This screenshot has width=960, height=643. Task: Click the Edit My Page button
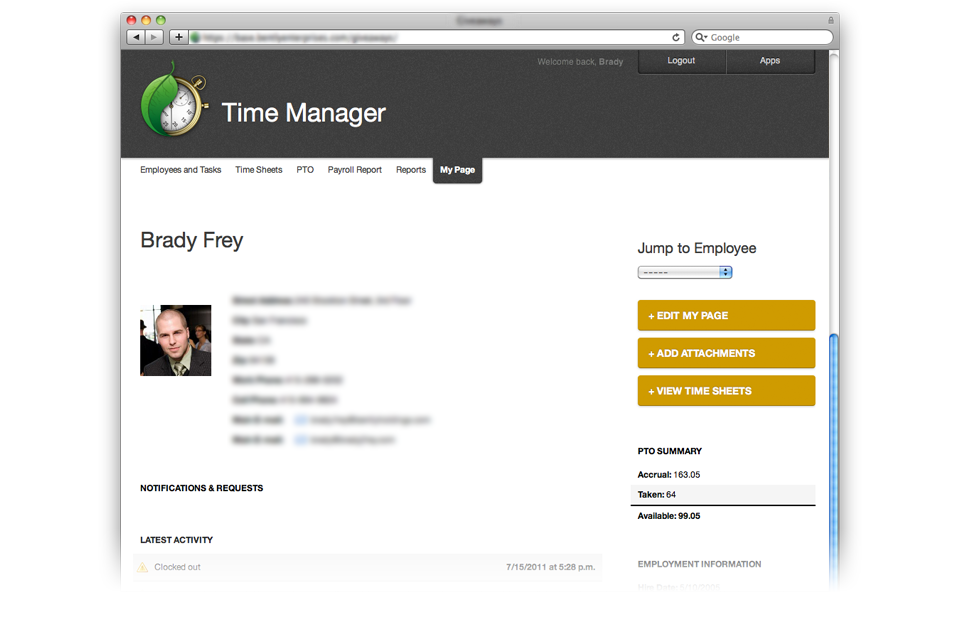(x=726, y=316)
